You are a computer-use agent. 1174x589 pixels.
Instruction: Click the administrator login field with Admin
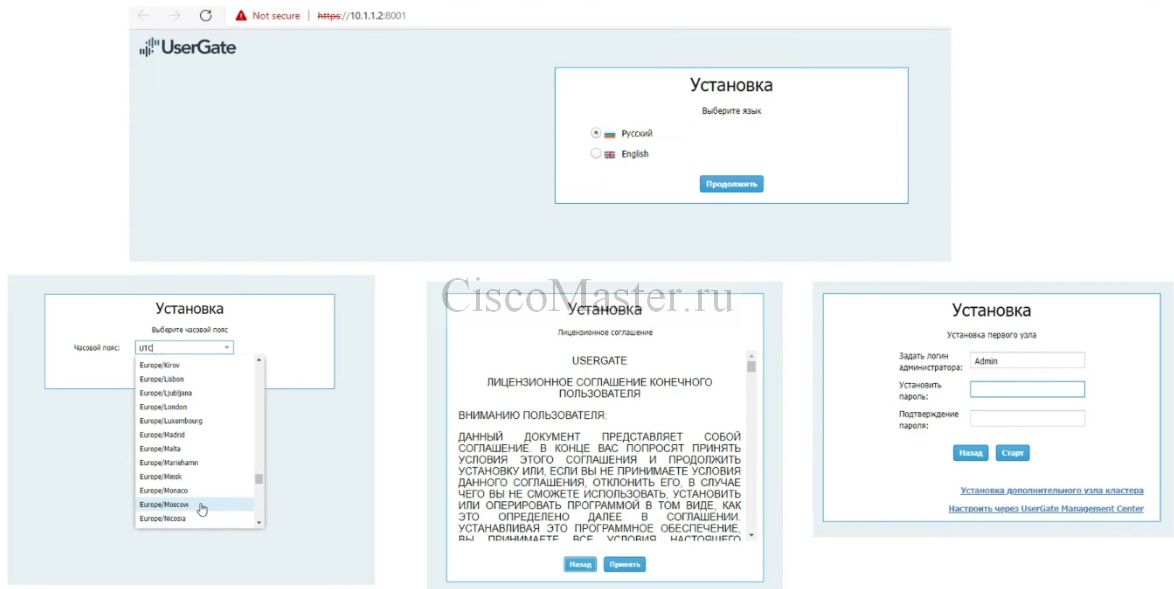(1027, 361)
